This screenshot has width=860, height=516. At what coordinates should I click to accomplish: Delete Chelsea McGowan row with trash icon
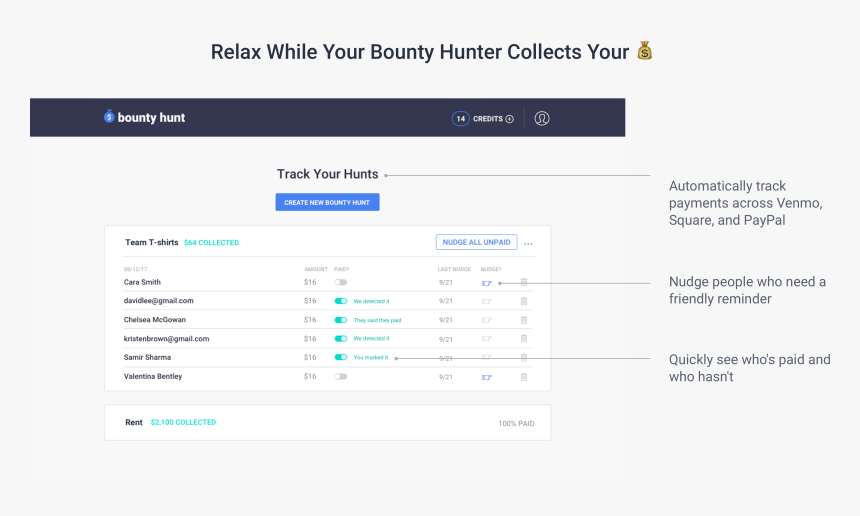point(524,320)
